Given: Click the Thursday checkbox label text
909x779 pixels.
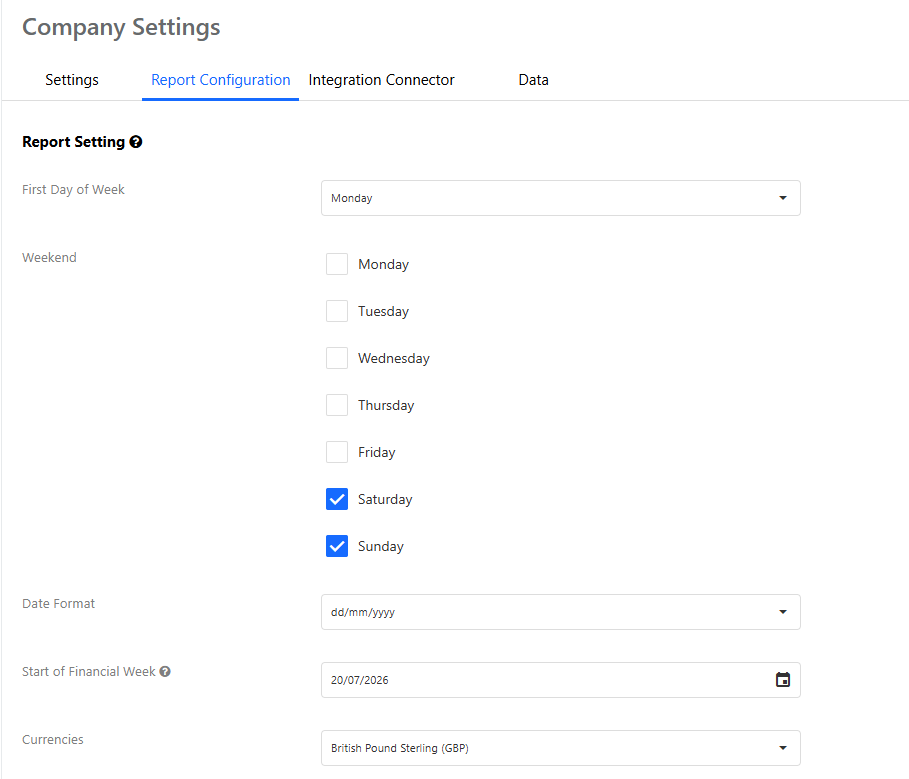Looking at the screenshot, I should point(386,406).
